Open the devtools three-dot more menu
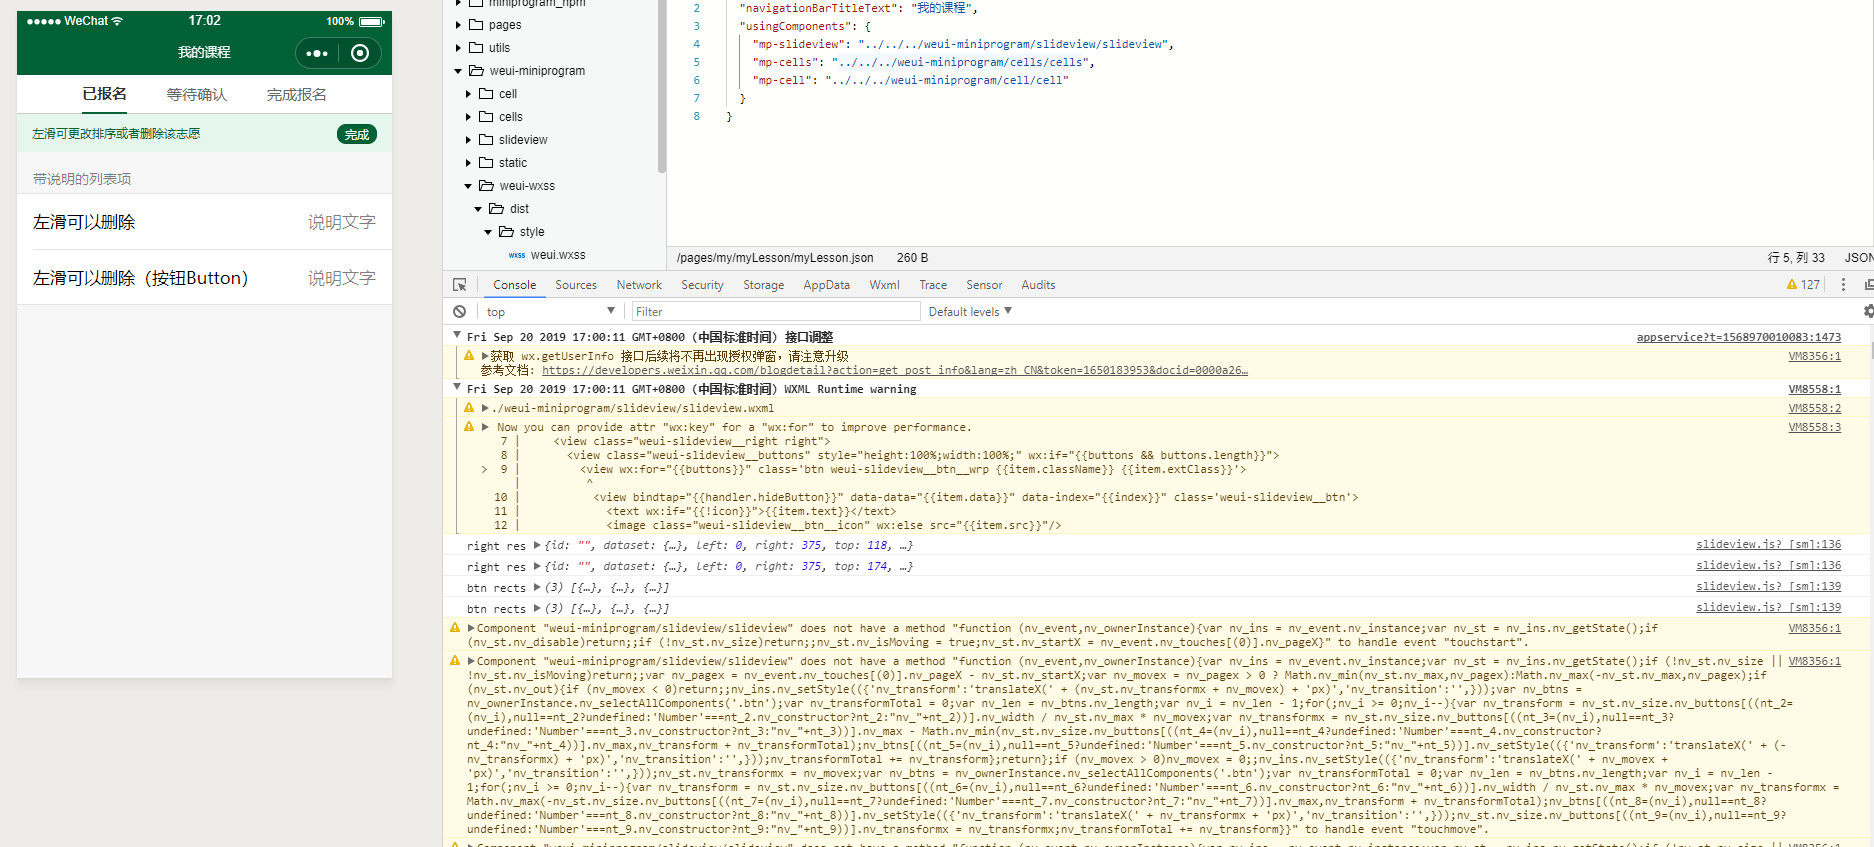The image size is (1874, 847). click(1843, 285)
